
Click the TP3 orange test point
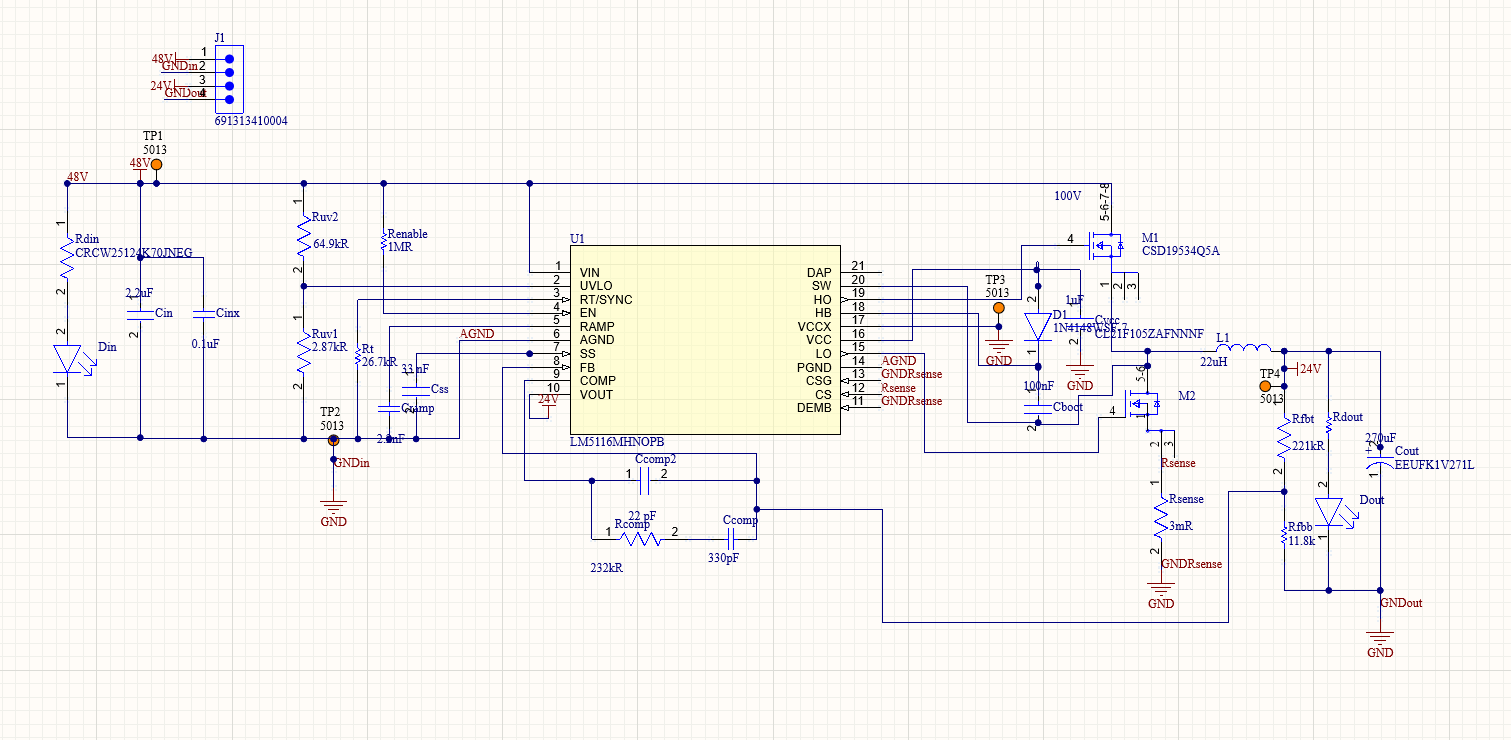998,308
